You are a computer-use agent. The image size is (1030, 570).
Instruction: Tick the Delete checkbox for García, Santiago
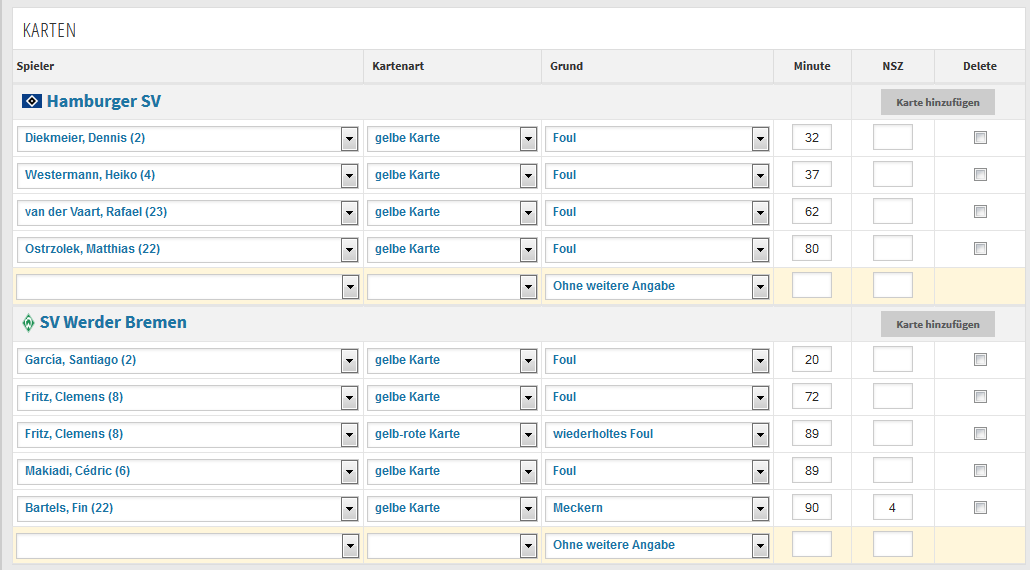[980, 360]
